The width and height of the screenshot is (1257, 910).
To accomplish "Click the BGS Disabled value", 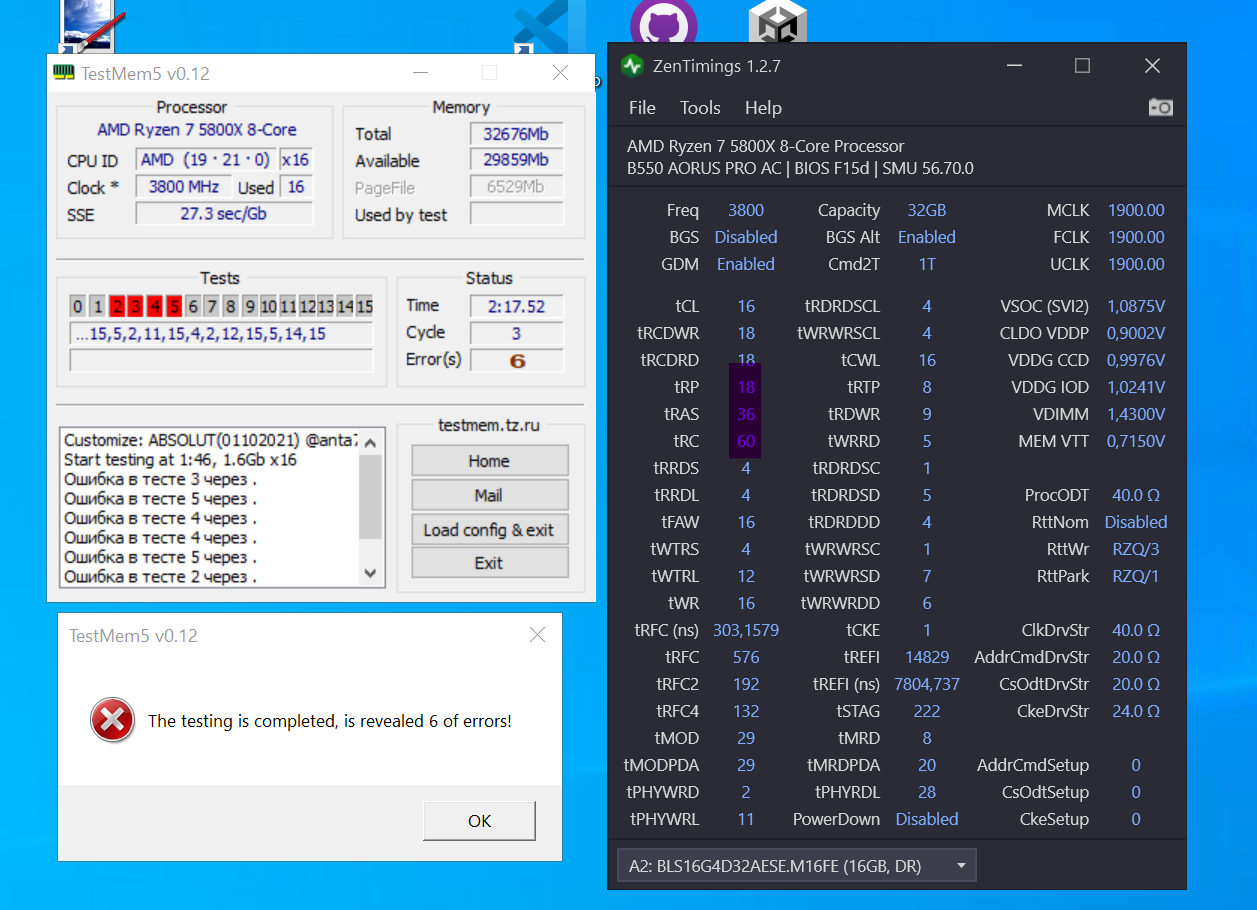I will (x=746, y=237).
